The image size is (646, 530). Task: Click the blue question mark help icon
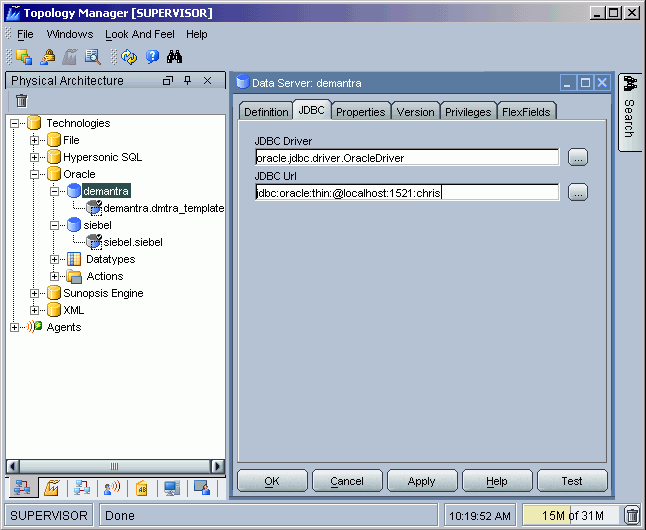152,57
